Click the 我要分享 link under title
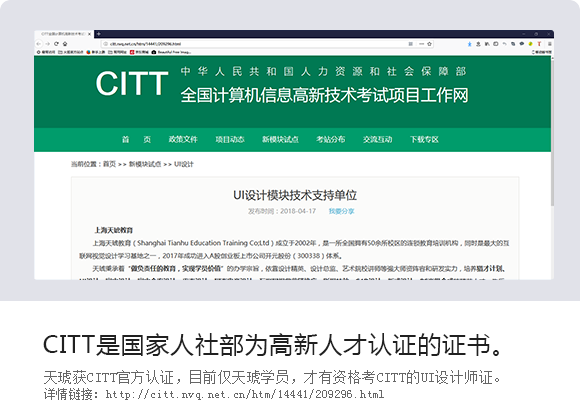Image resolution: width=580 pixels, height=419 pixels. (341, 211)
